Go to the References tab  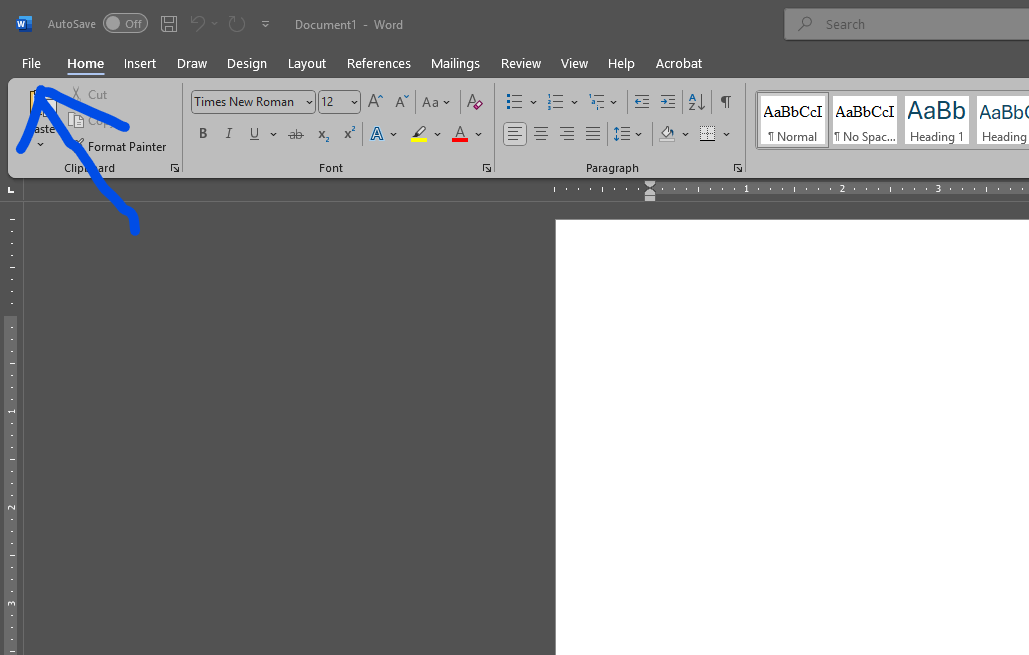pos(379,64)
